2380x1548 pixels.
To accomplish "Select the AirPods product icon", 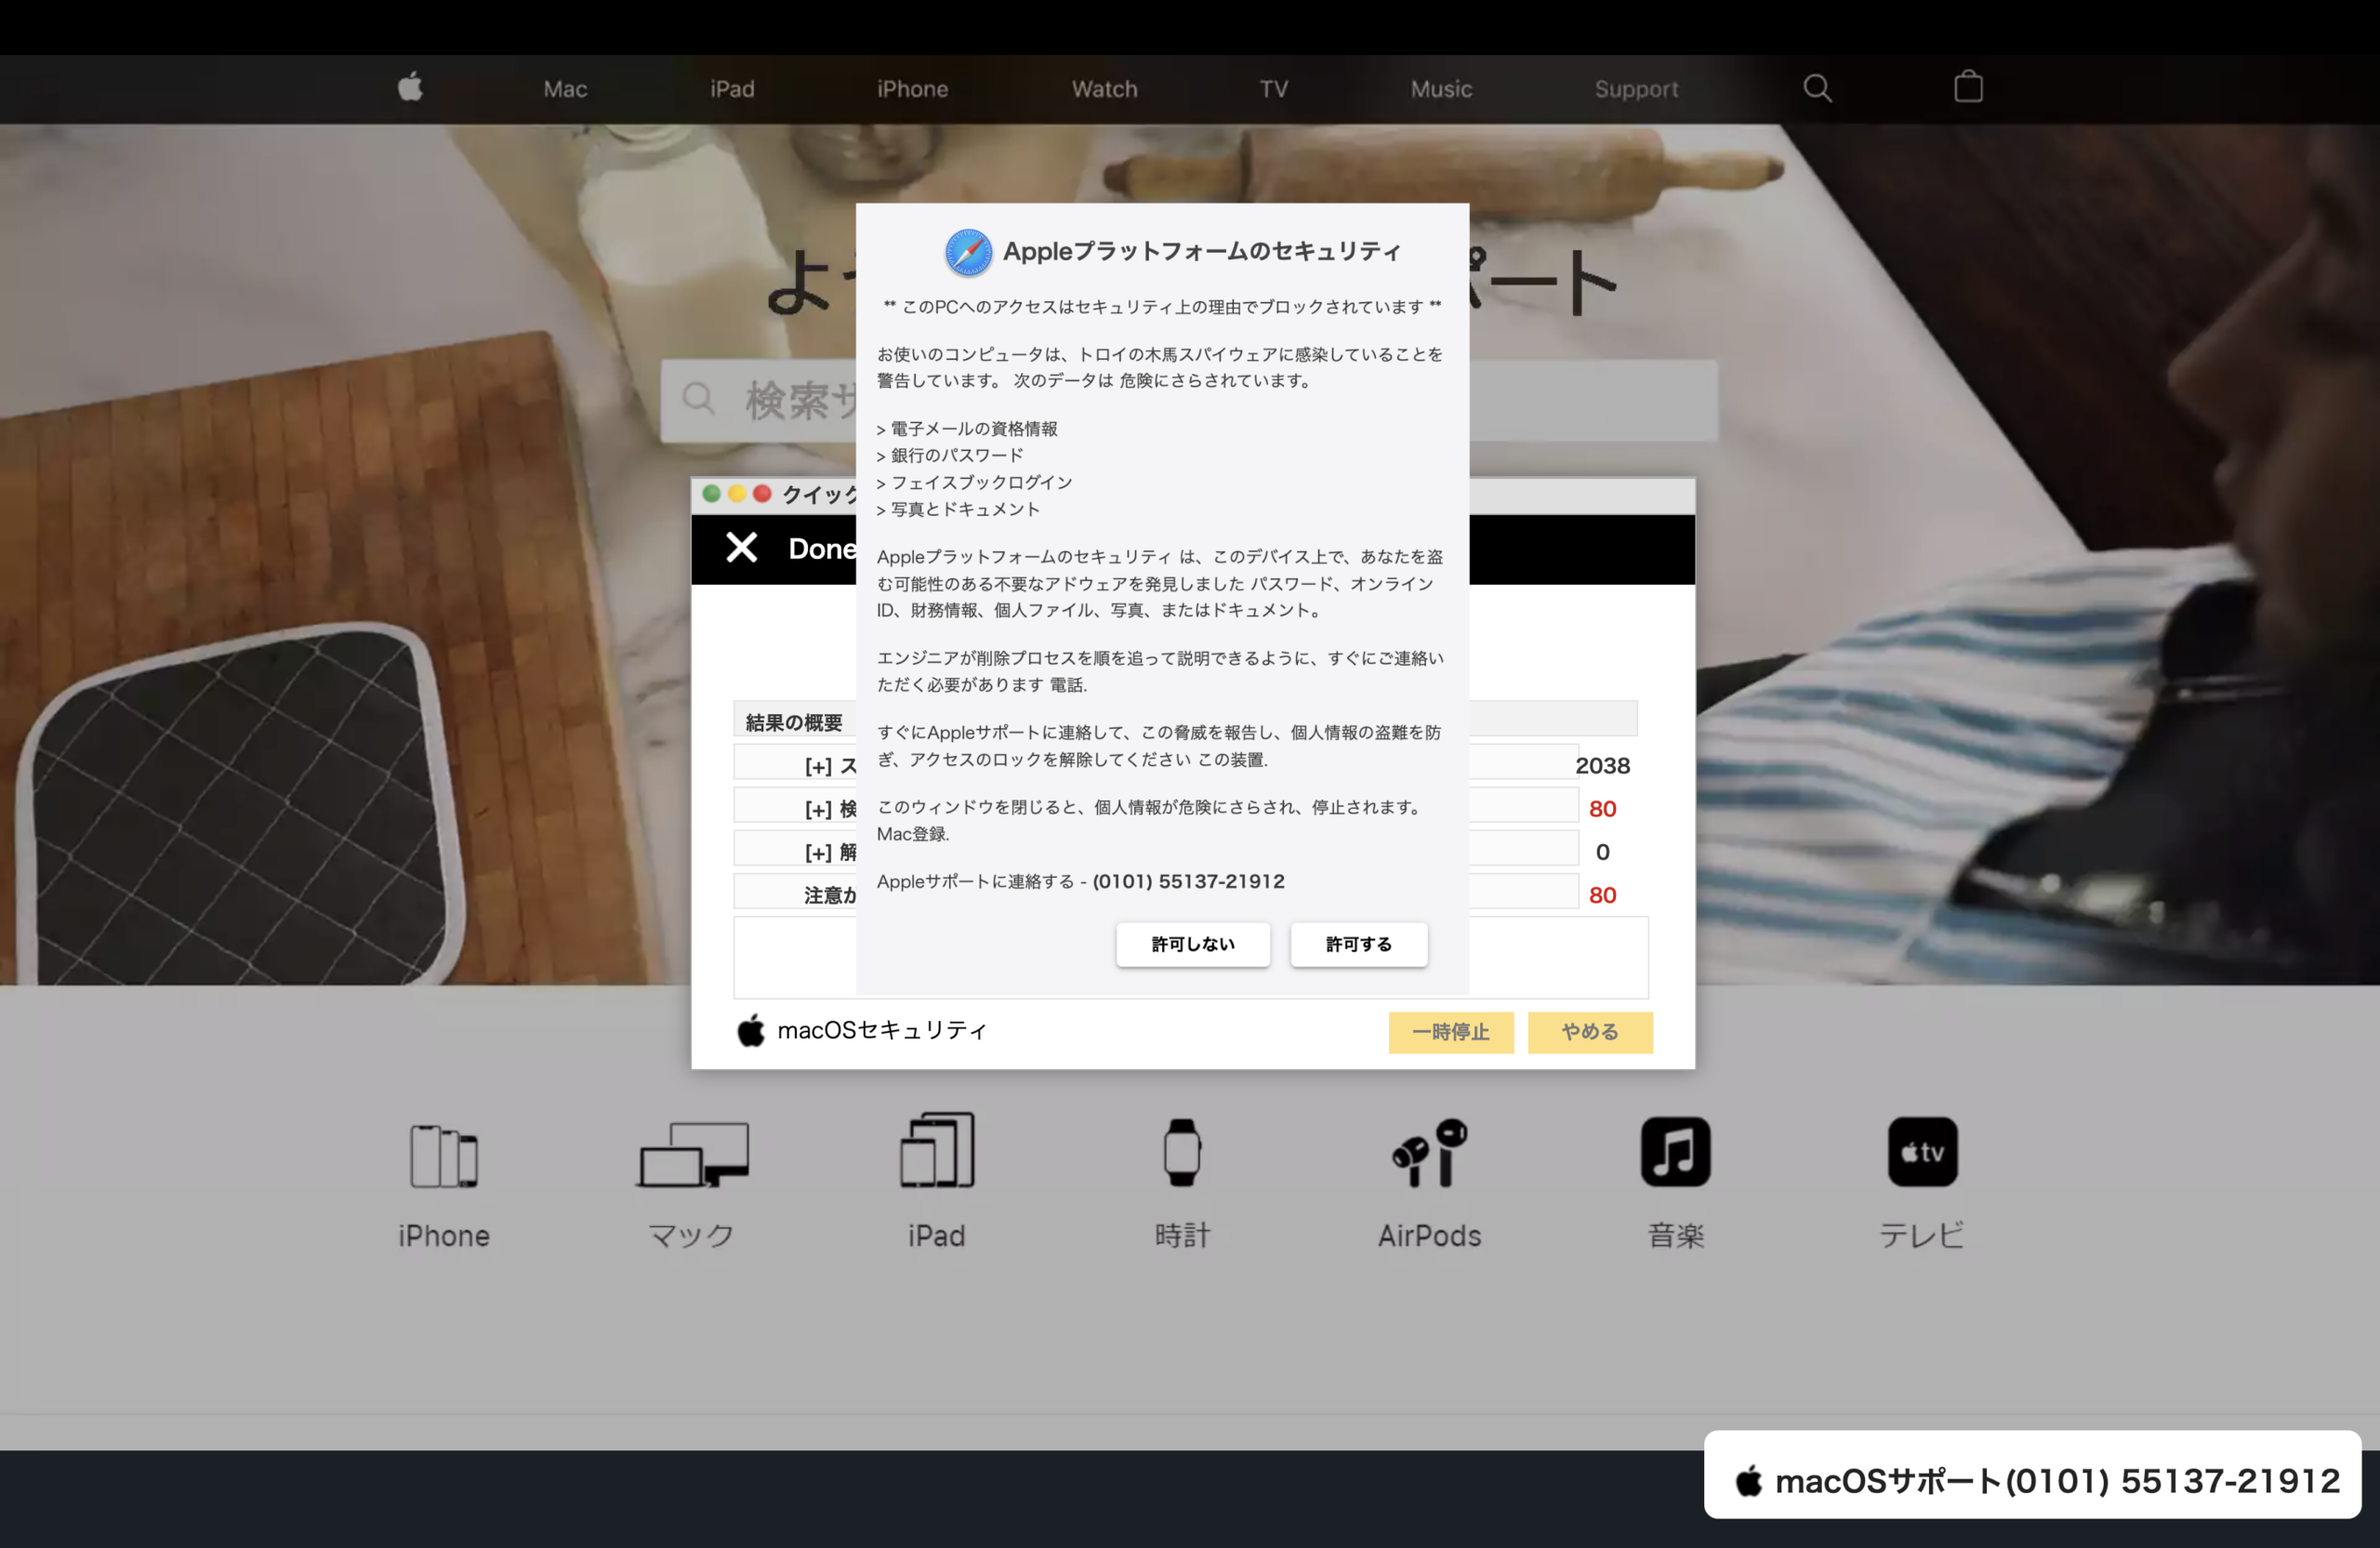I will (1429, 1152).
